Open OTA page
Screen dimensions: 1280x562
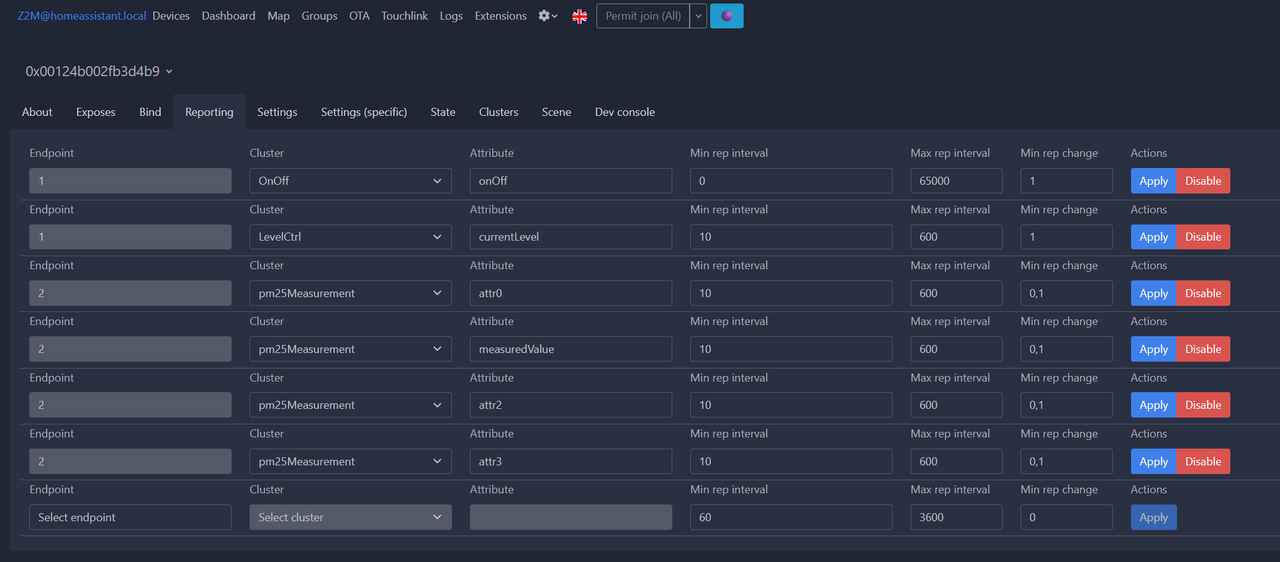point(359,16)
